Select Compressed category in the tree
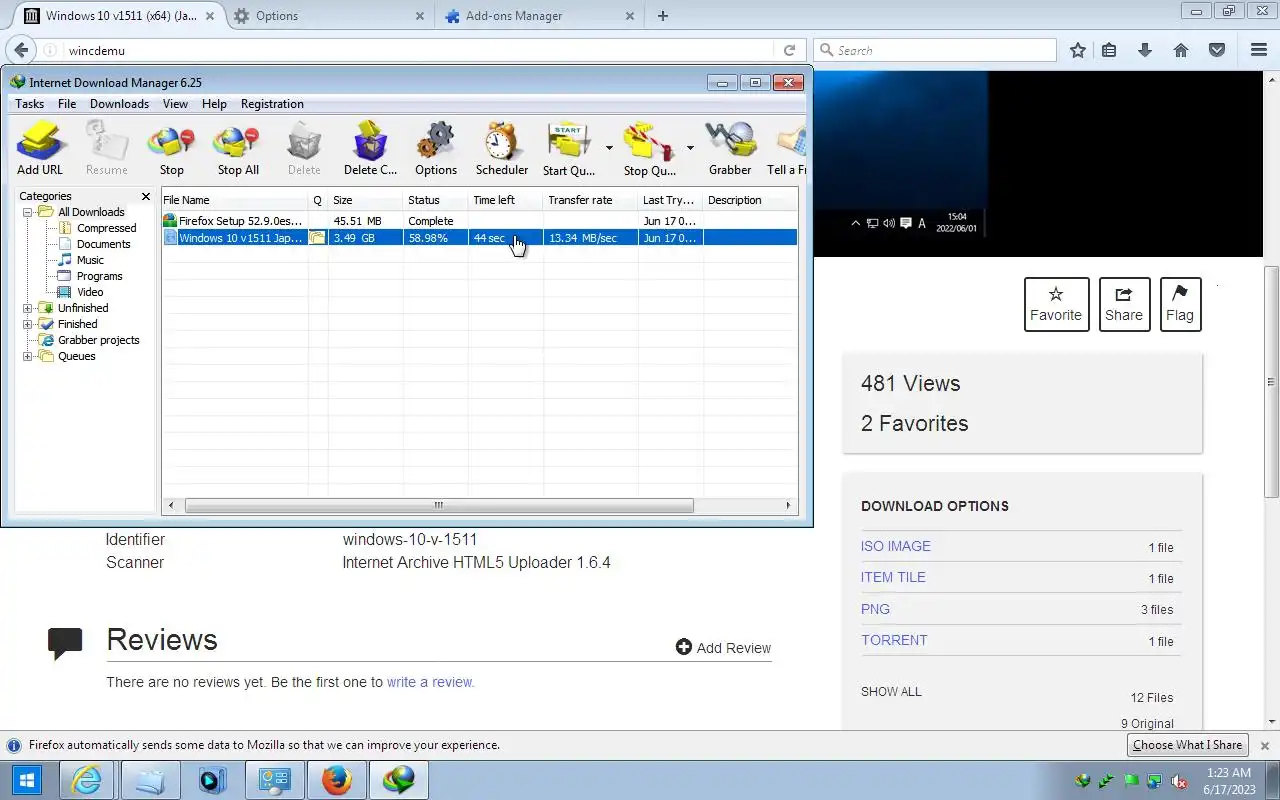The width and height of the screenshot is (1280, 800). (106, 228)
